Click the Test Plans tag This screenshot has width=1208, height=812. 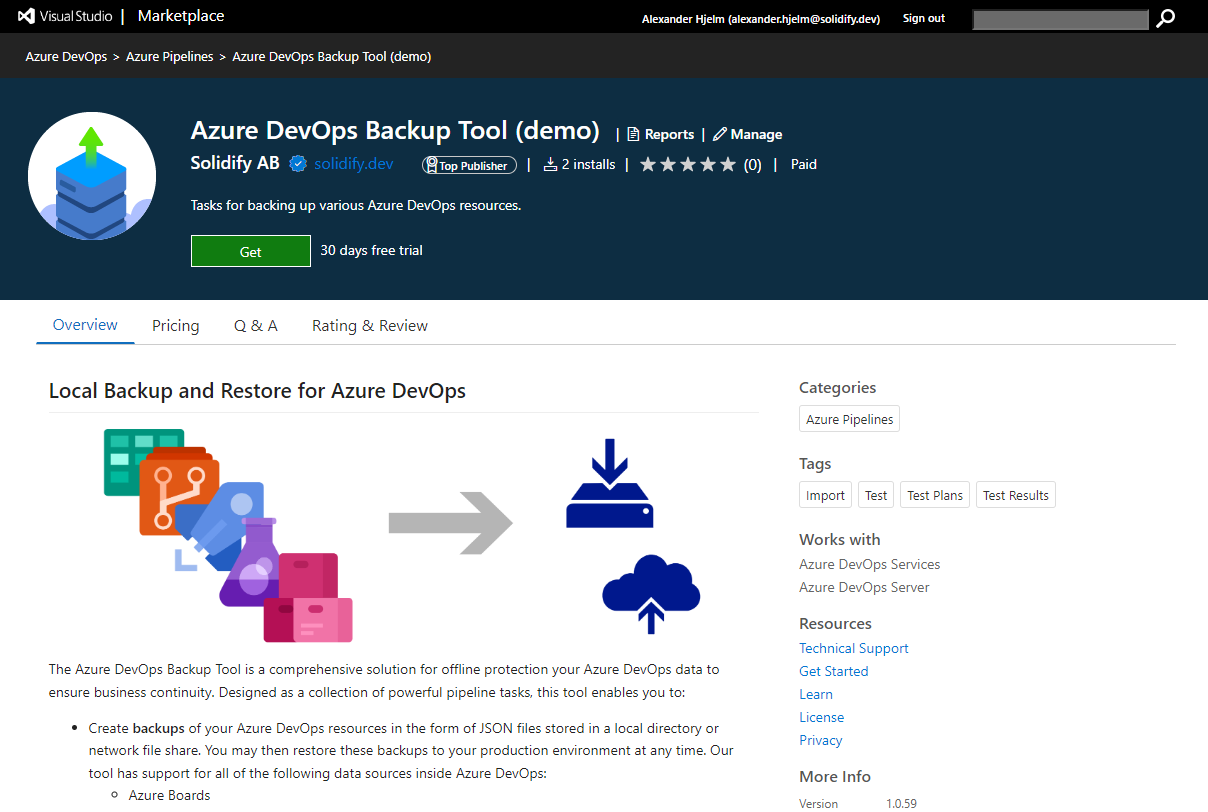935,495
